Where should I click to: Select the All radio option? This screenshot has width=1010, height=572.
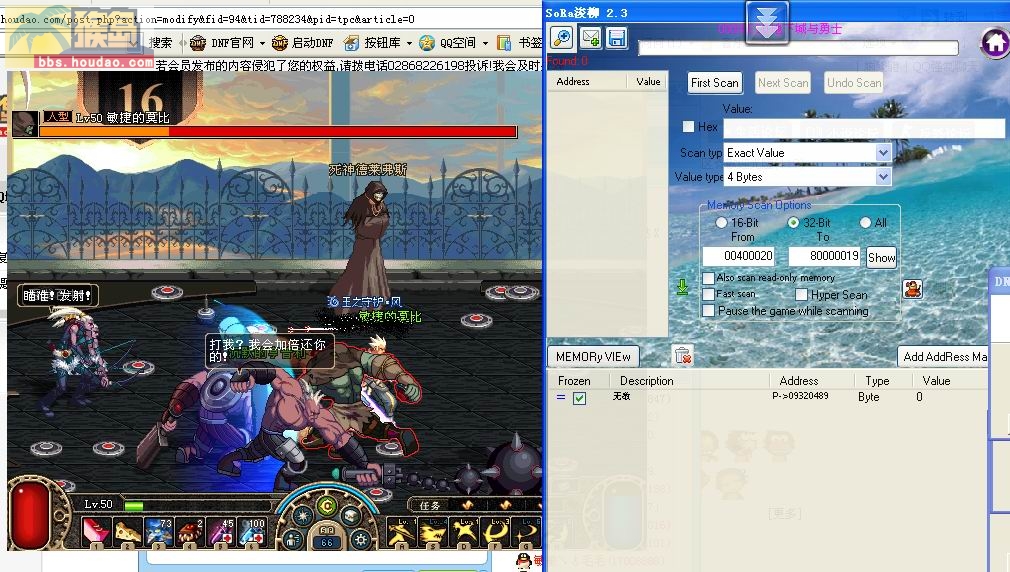point(865,222)
